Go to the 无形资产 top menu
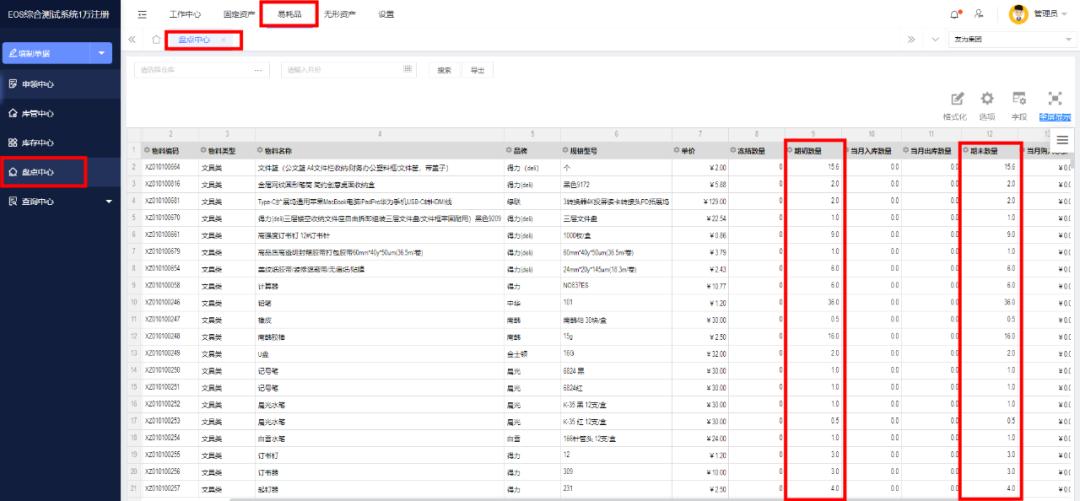Image resolution: width=1080 pixels, height=501 pixels. (340, 14)
